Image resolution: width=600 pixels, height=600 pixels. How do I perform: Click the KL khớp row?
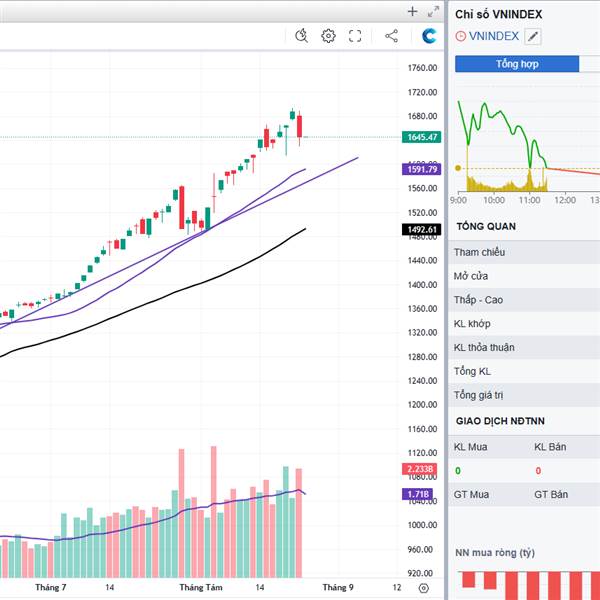click(524, 324)
